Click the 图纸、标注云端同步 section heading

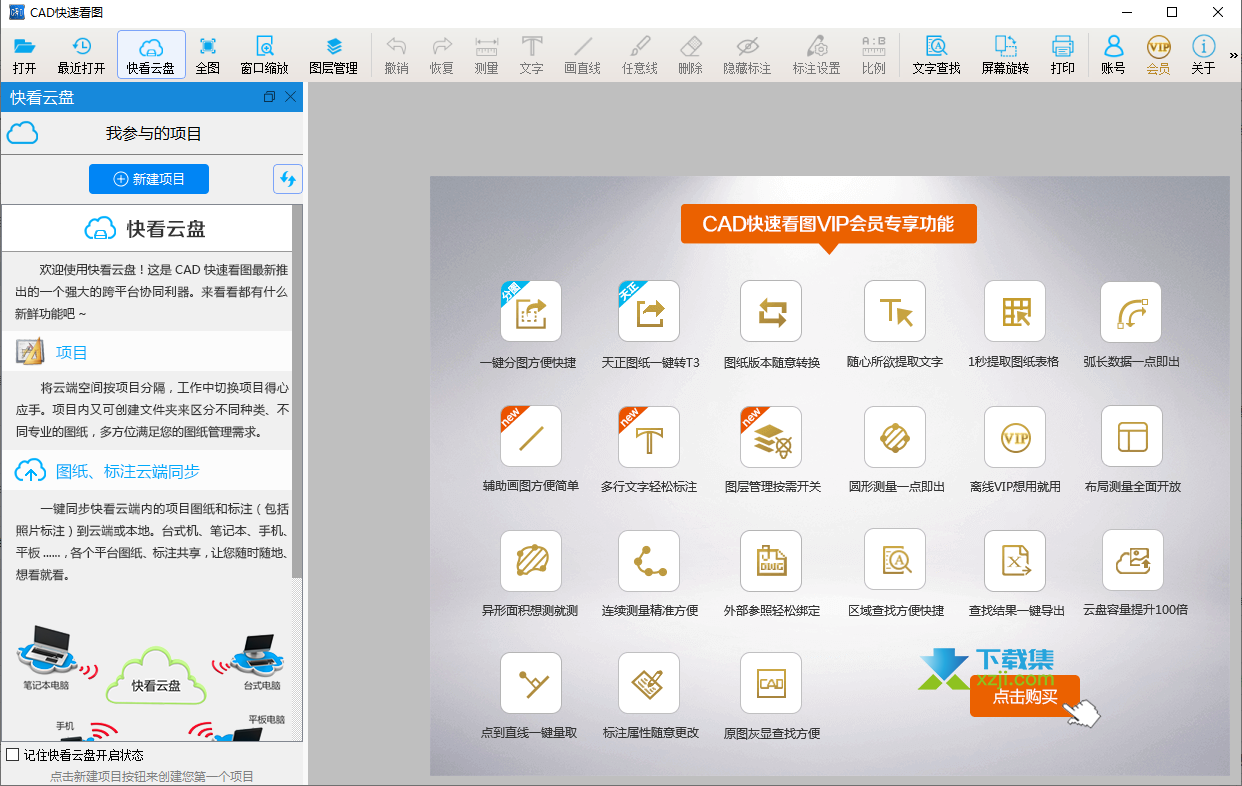coord(128,471)
